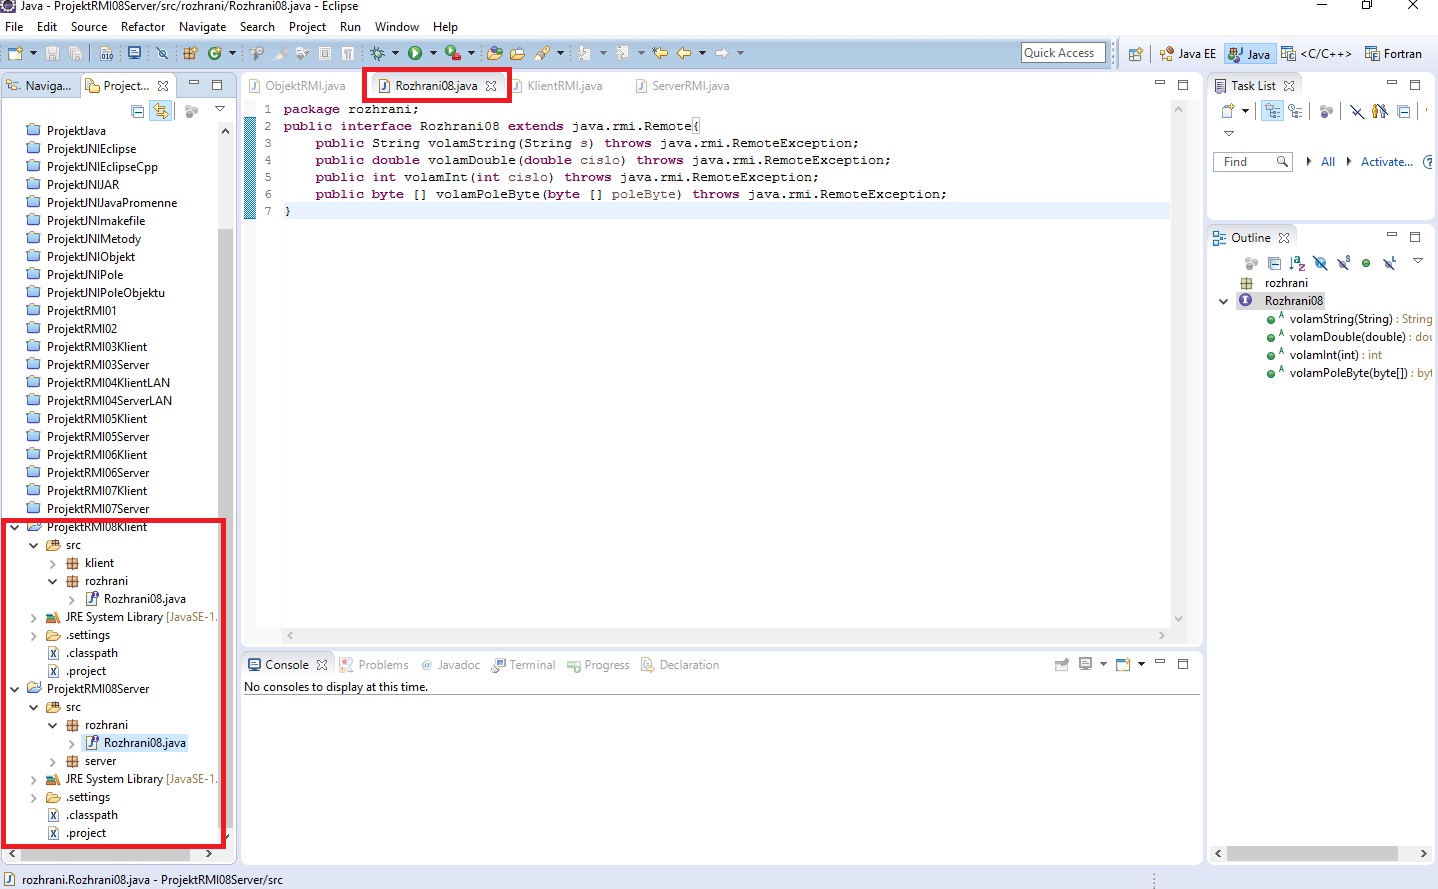Click the green Run button in toolbar
This screenshot has height=889, width=1438.
point(414,53)
